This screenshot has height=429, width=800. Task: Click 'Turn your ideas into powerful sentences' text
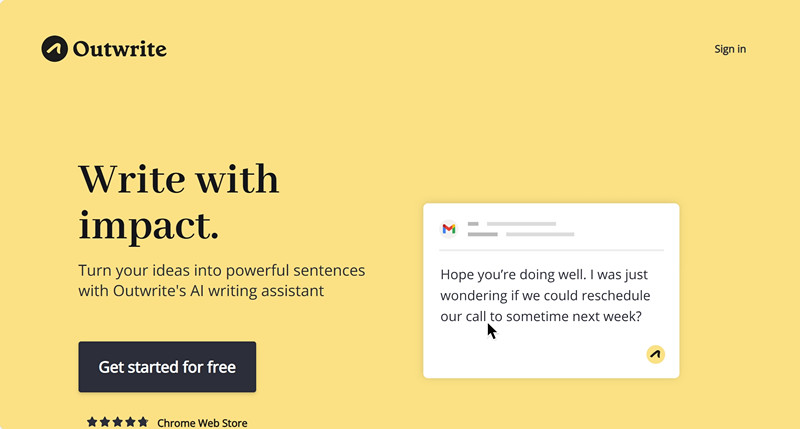point(221,270)
